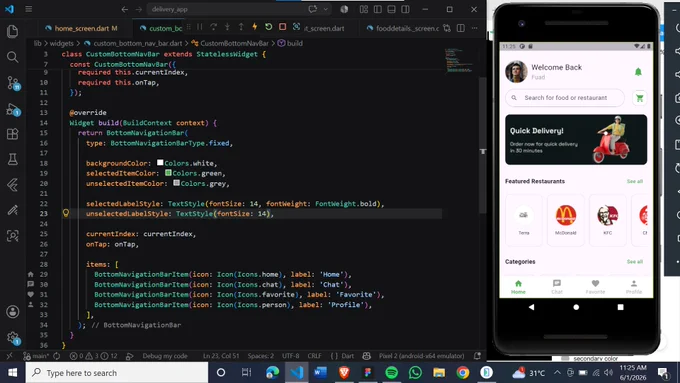Click the widgets breadcrumb segment
Viewport: 680px width, 383px height.
pyautogui.click(x=61, y=43)
